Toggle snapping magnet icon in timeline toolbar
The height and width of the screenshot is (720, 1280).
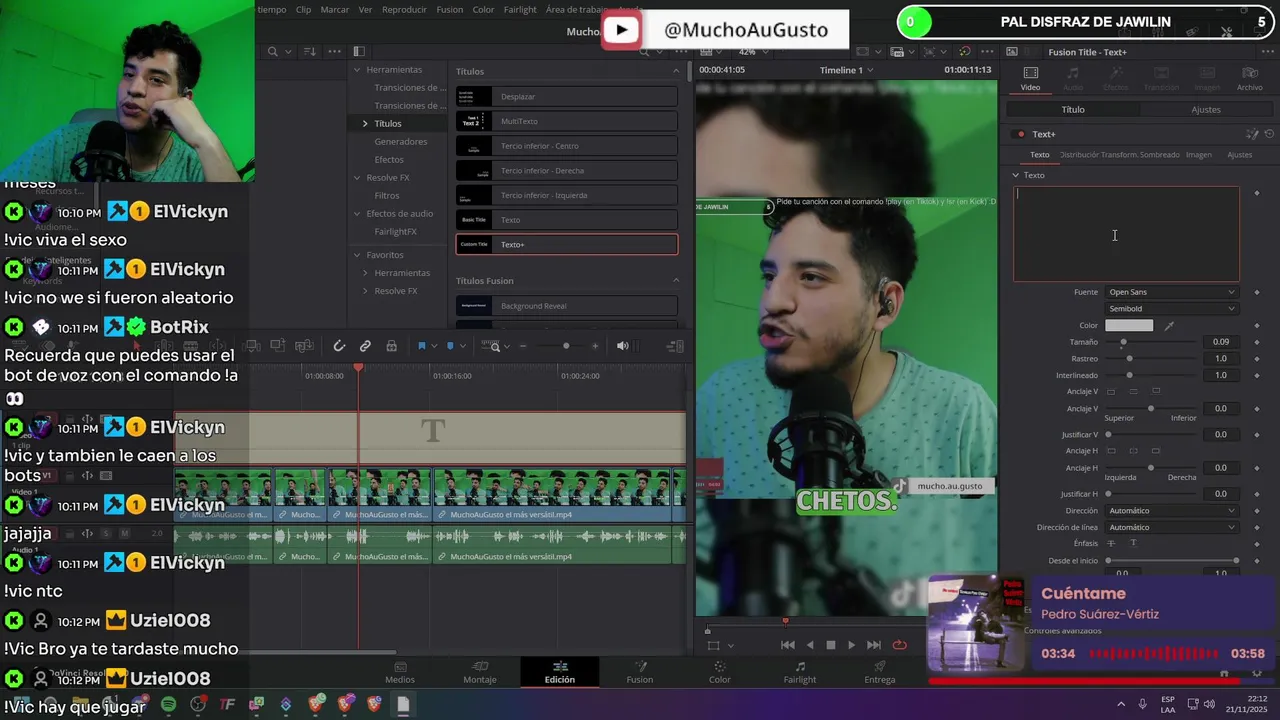tap(339, 346)
